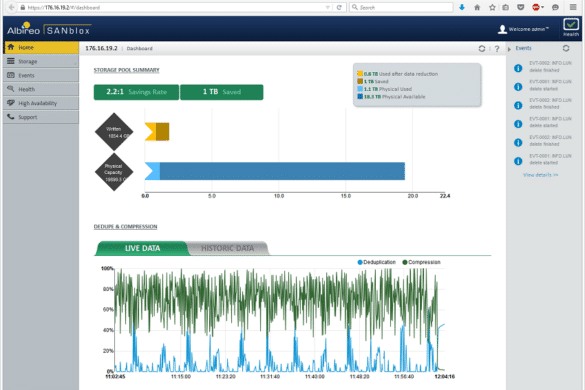This screenshot has width=585, height=390.
Task: Toggle Deduplication series in chart legend
Action: click(x=376, y=262)
